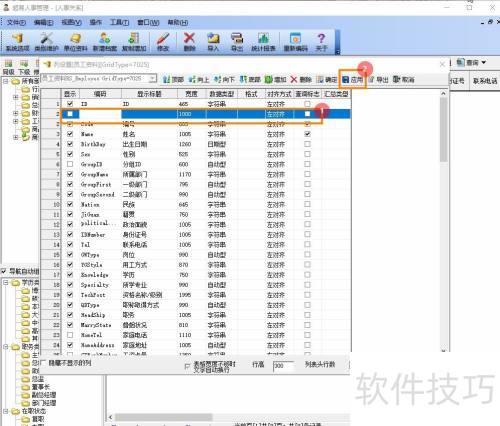Enable the 隐藏不显示的列 checkbox
Screen dimensions: 500x426
(x=44, y=363)
